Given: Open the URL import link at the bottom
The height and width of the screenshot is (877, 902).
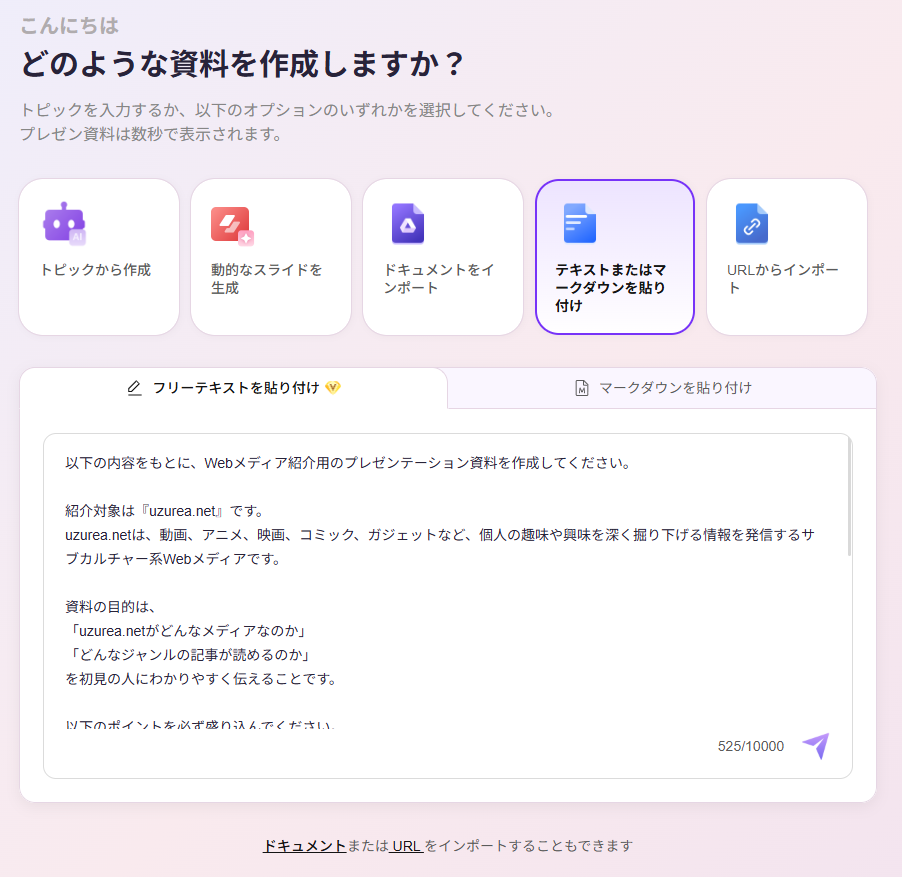Looking at the screenshot, I should coord(406,846).
